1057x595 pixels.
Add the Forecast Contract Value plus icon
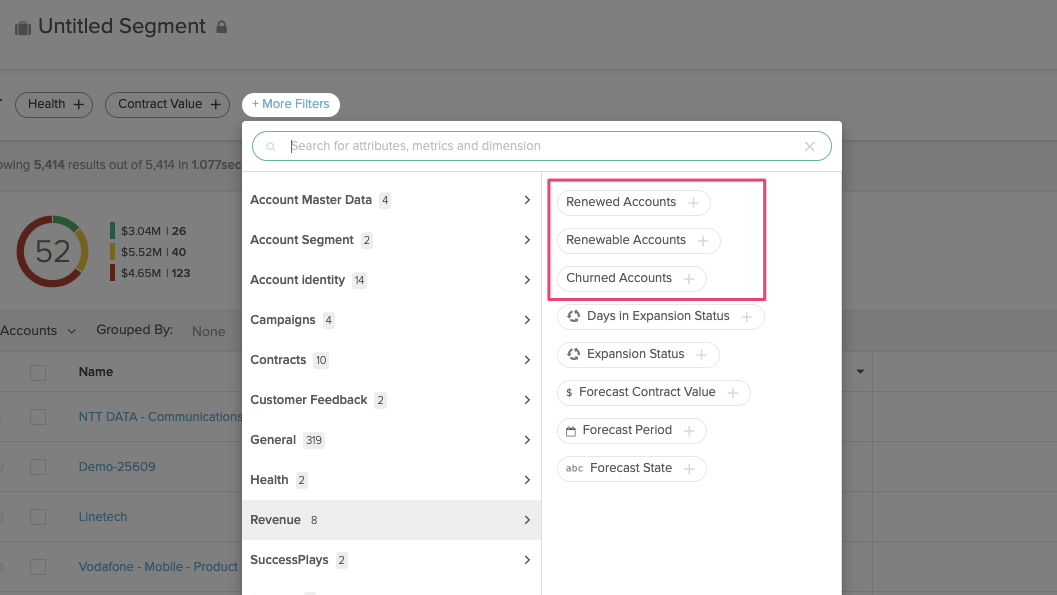click(733, 393)
